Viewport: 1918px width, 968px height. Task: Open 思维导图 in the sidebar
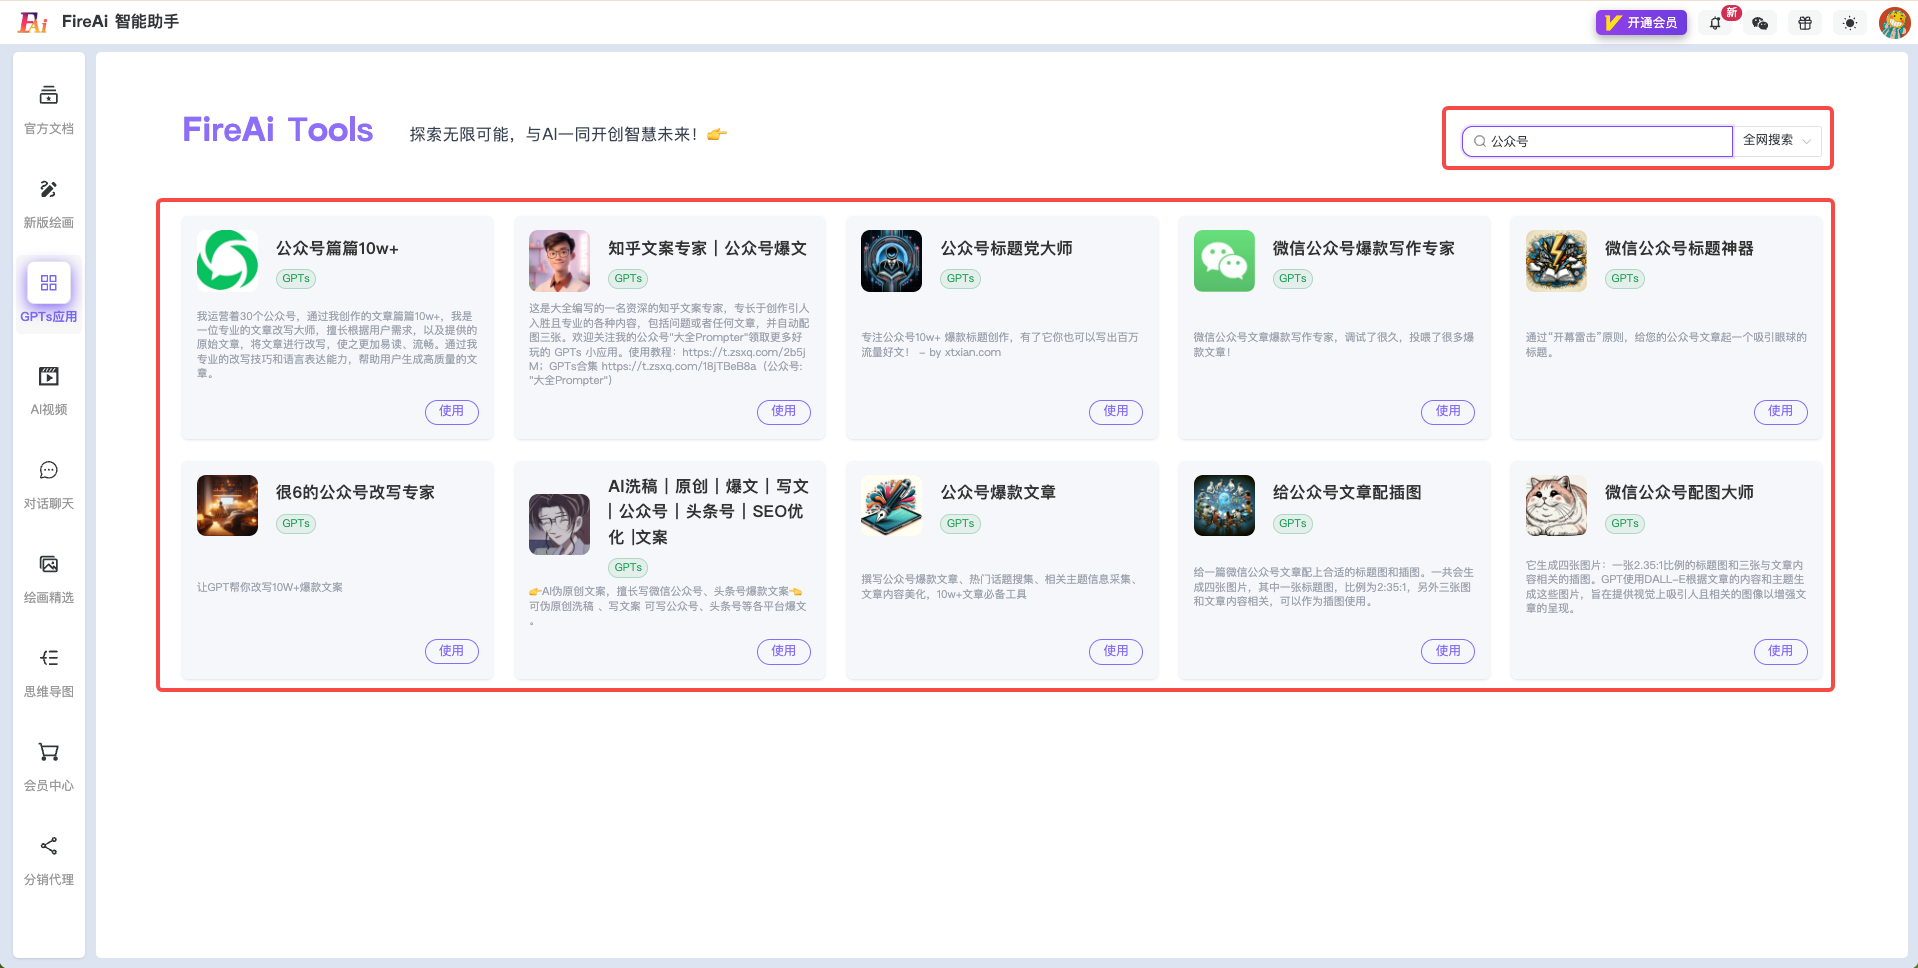coord(48,672)
